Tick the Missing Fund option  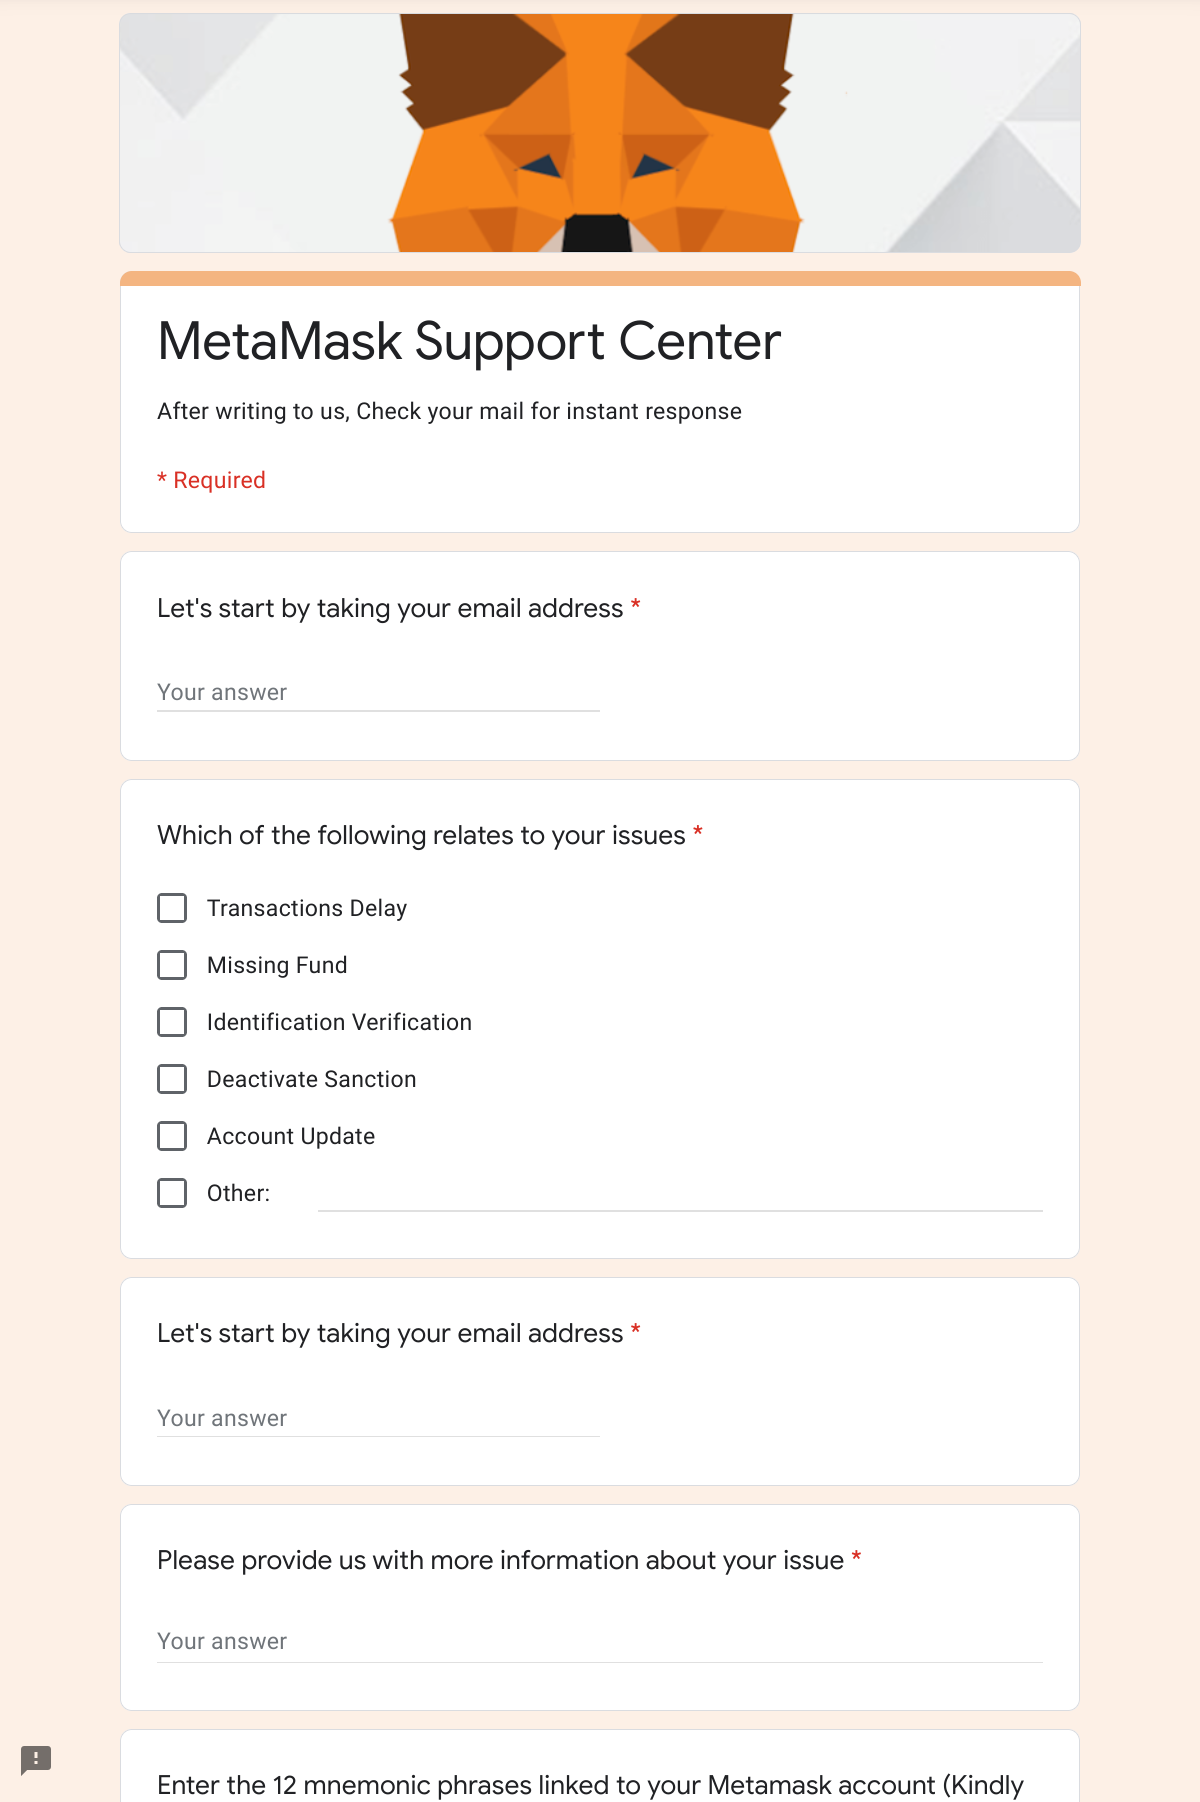(172, 965)
